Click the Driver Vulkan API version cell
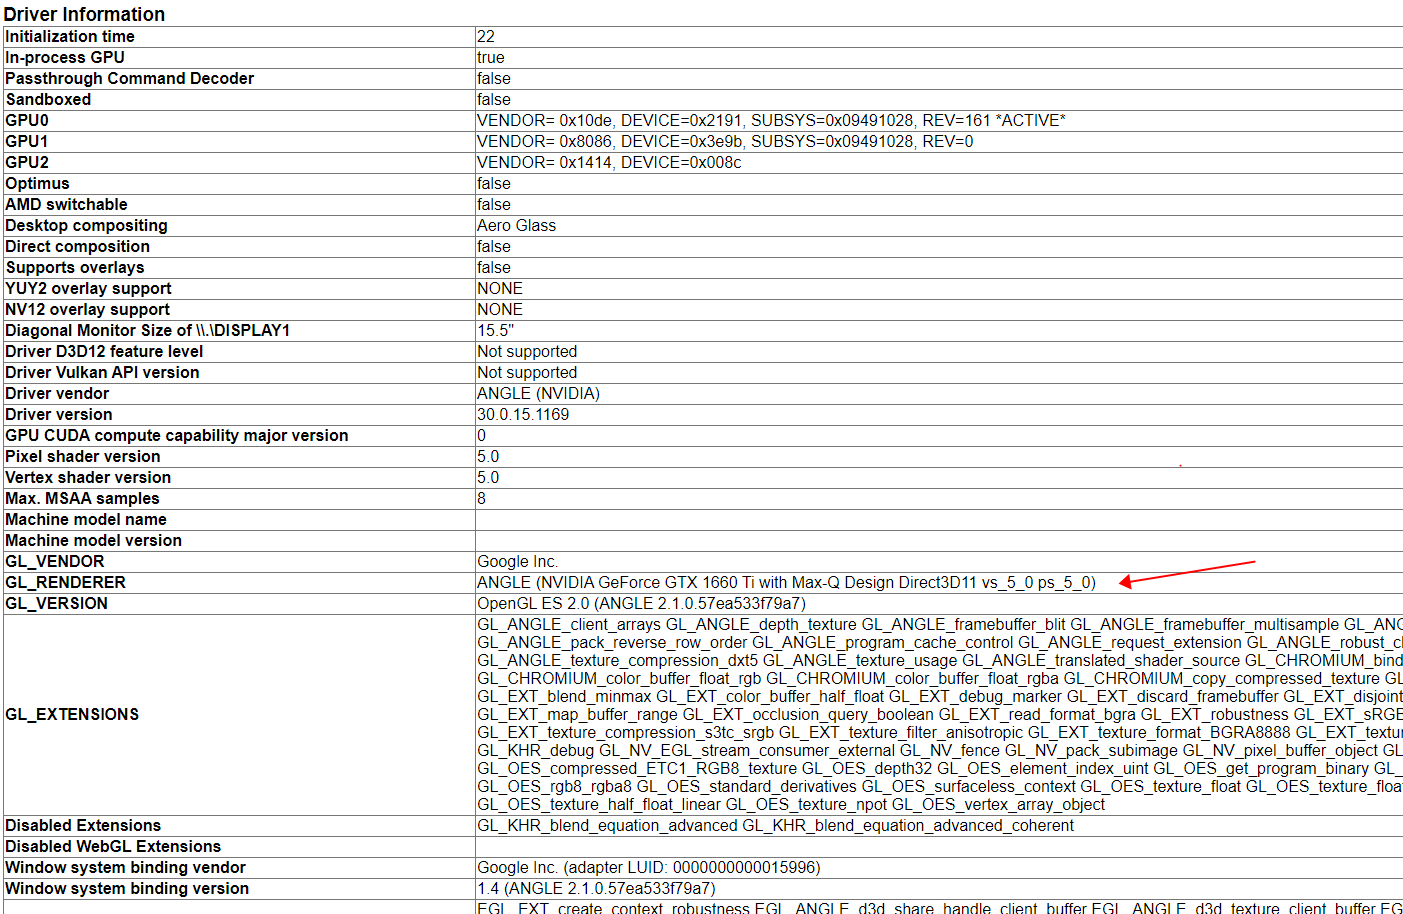Viewport: 1403px width, 914px height. (527, 372)
